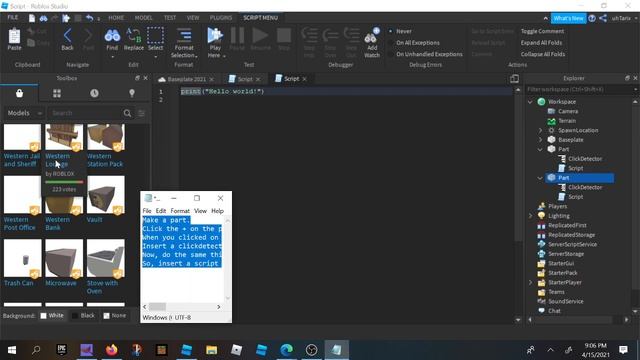Open the Toolbox Creations lightbulb tab
This screenshot has height=360, width=640.
pos(132,93)
